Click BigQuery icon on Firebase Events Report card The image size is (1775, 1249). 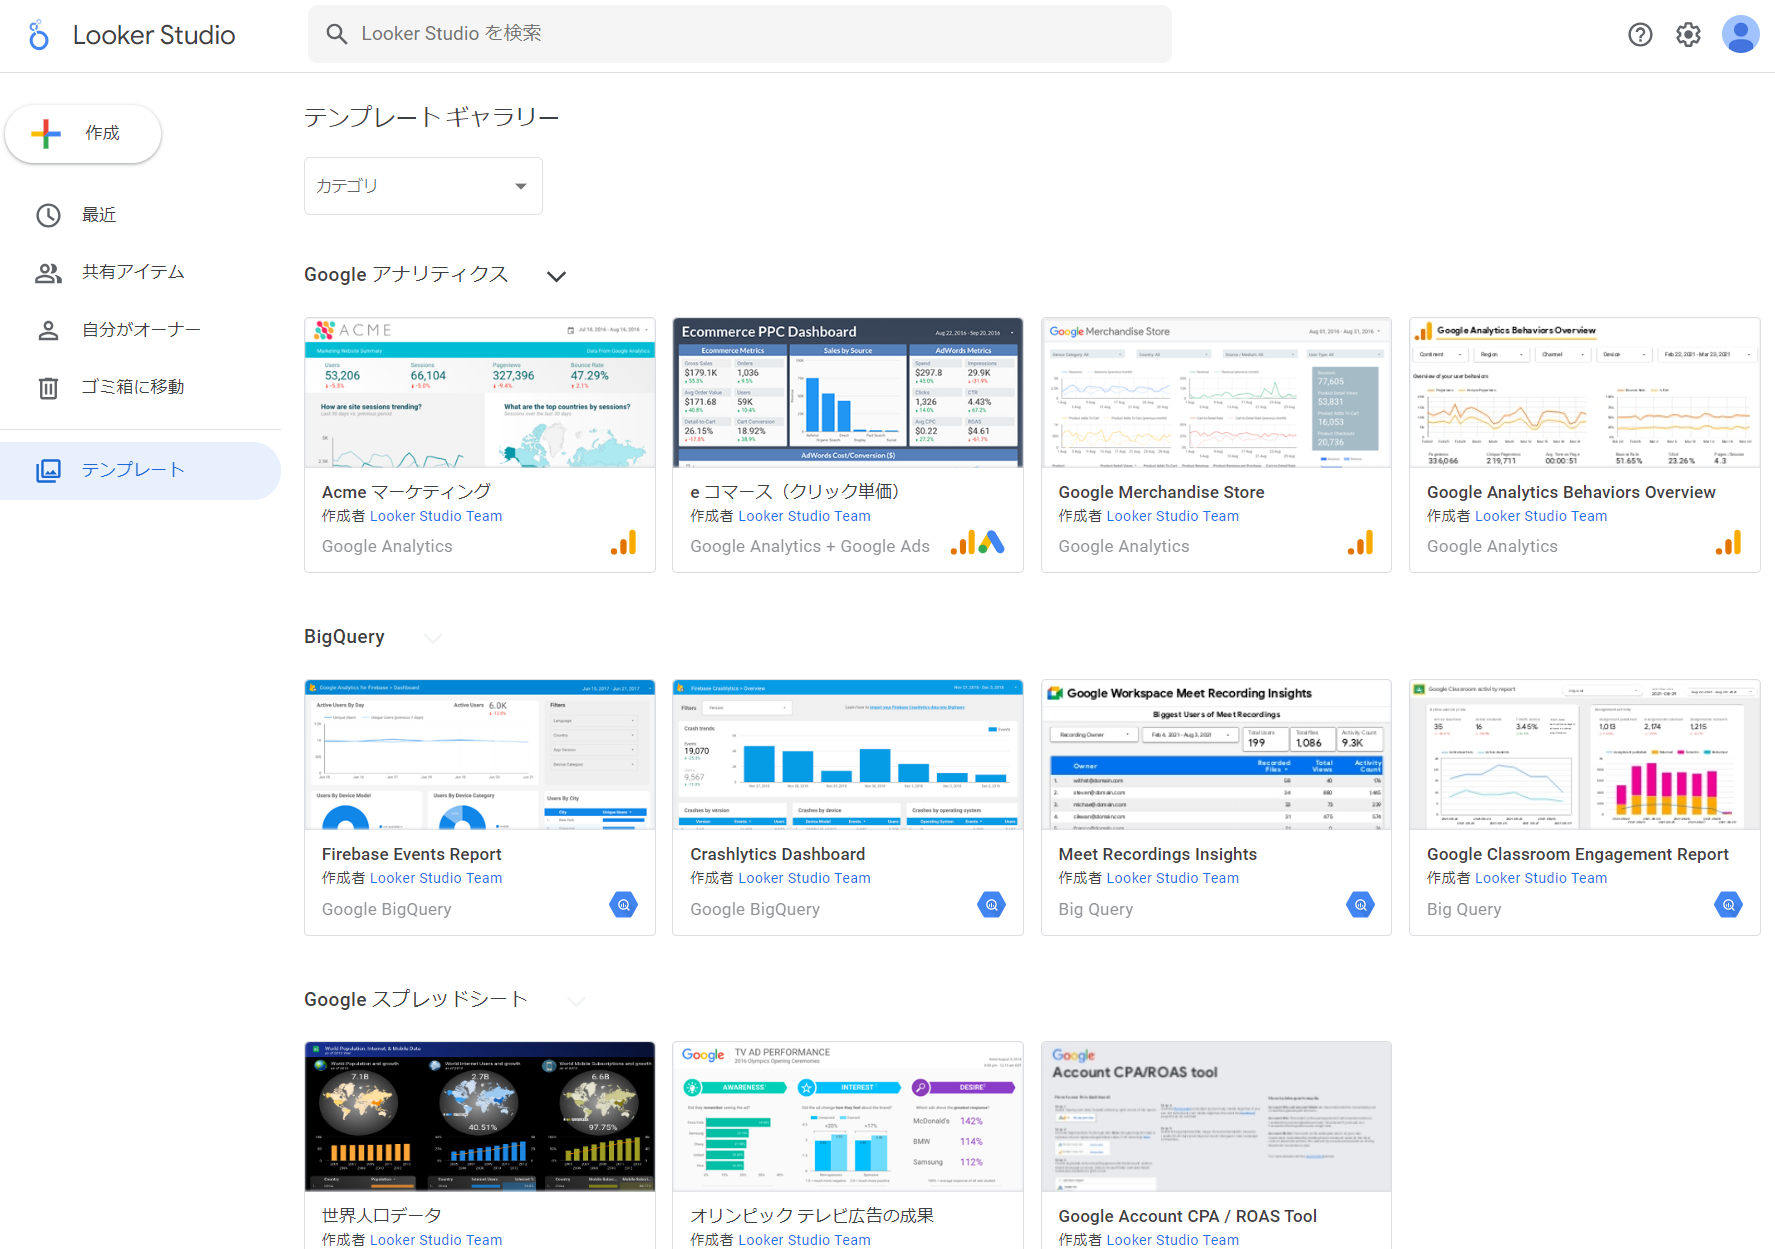click(x=624, y=905)
